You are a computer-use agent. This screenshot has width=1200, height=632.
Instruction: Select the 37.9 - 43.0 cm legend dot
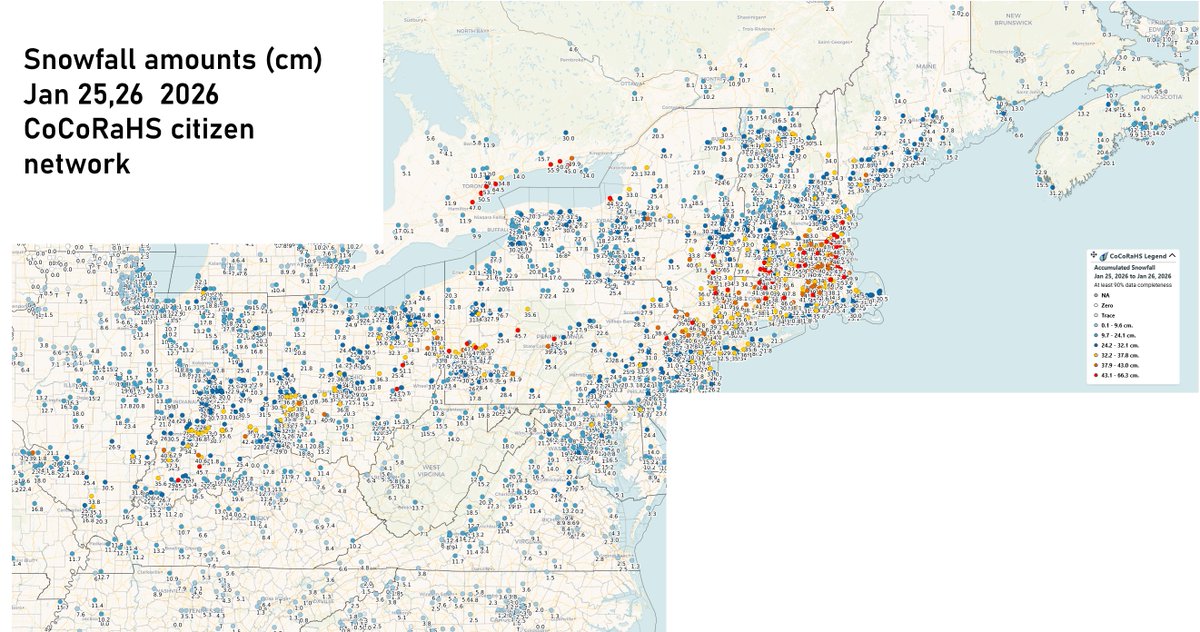tap(1096, 365)
